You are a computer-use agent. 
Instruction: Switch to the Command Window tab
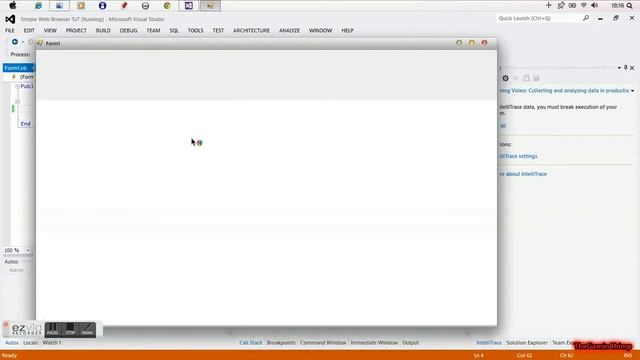[x=323, y=343]
